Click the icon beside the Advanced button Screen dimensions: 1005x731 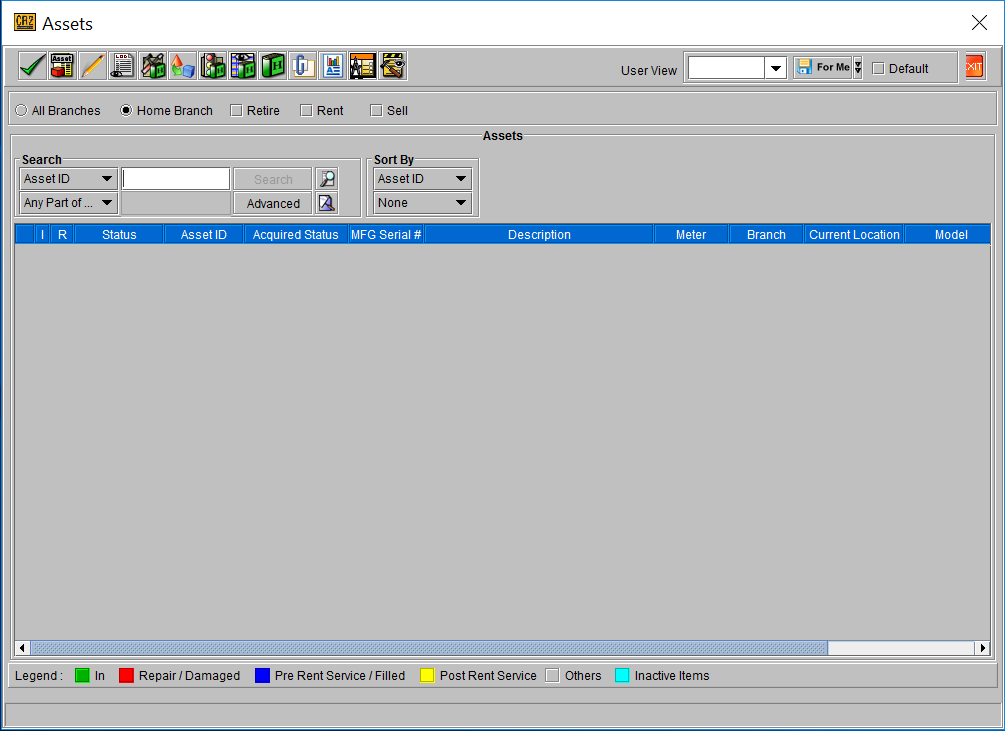pos(327,203)
